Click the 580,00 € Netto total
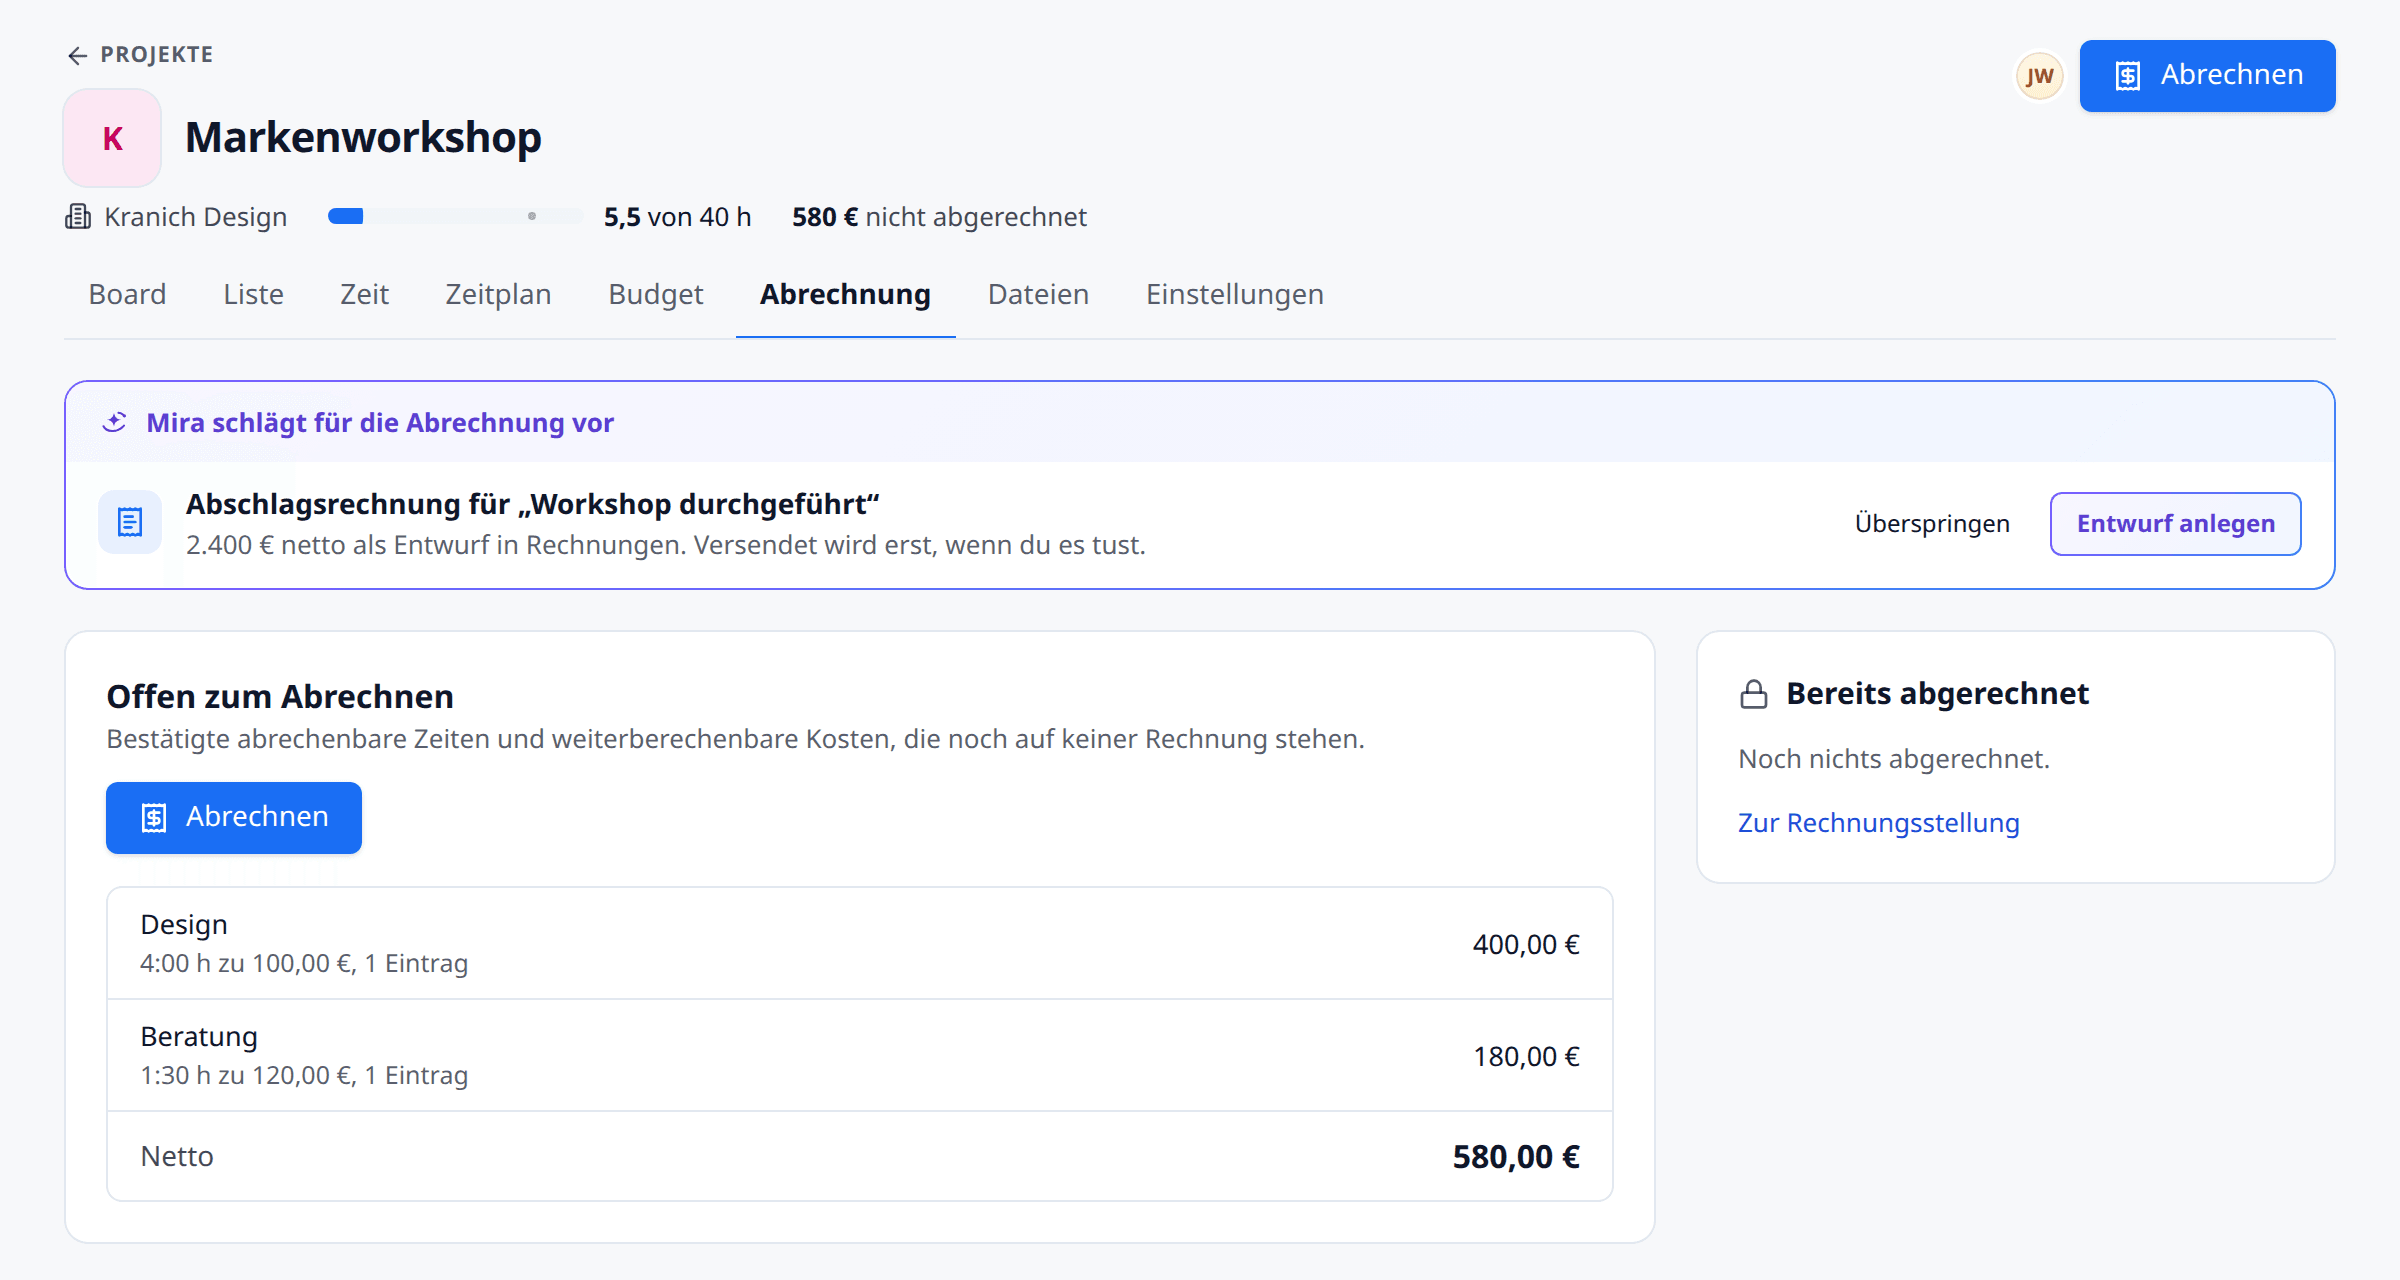Screen dimensions: 2400x1280 pyautogui.click(x=1516, y=1157)
